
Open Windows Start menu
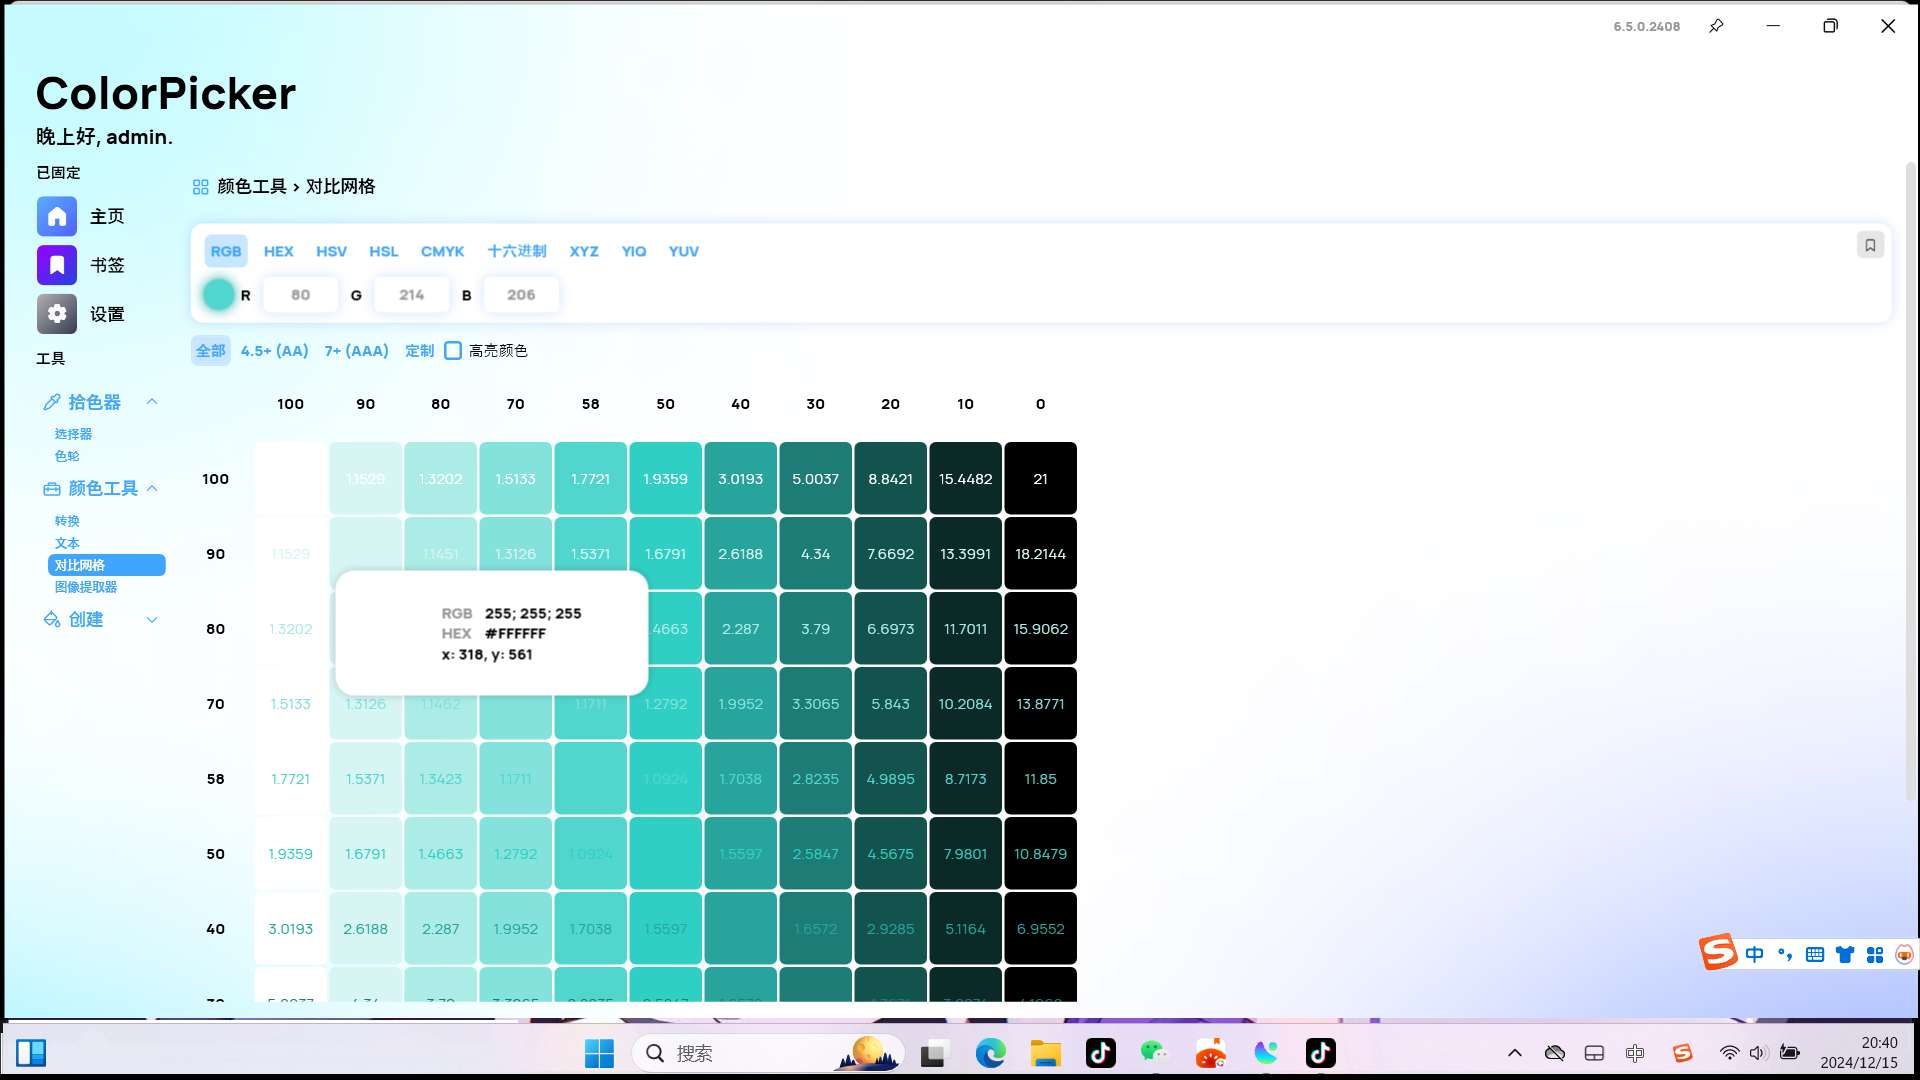[599, 1053]
